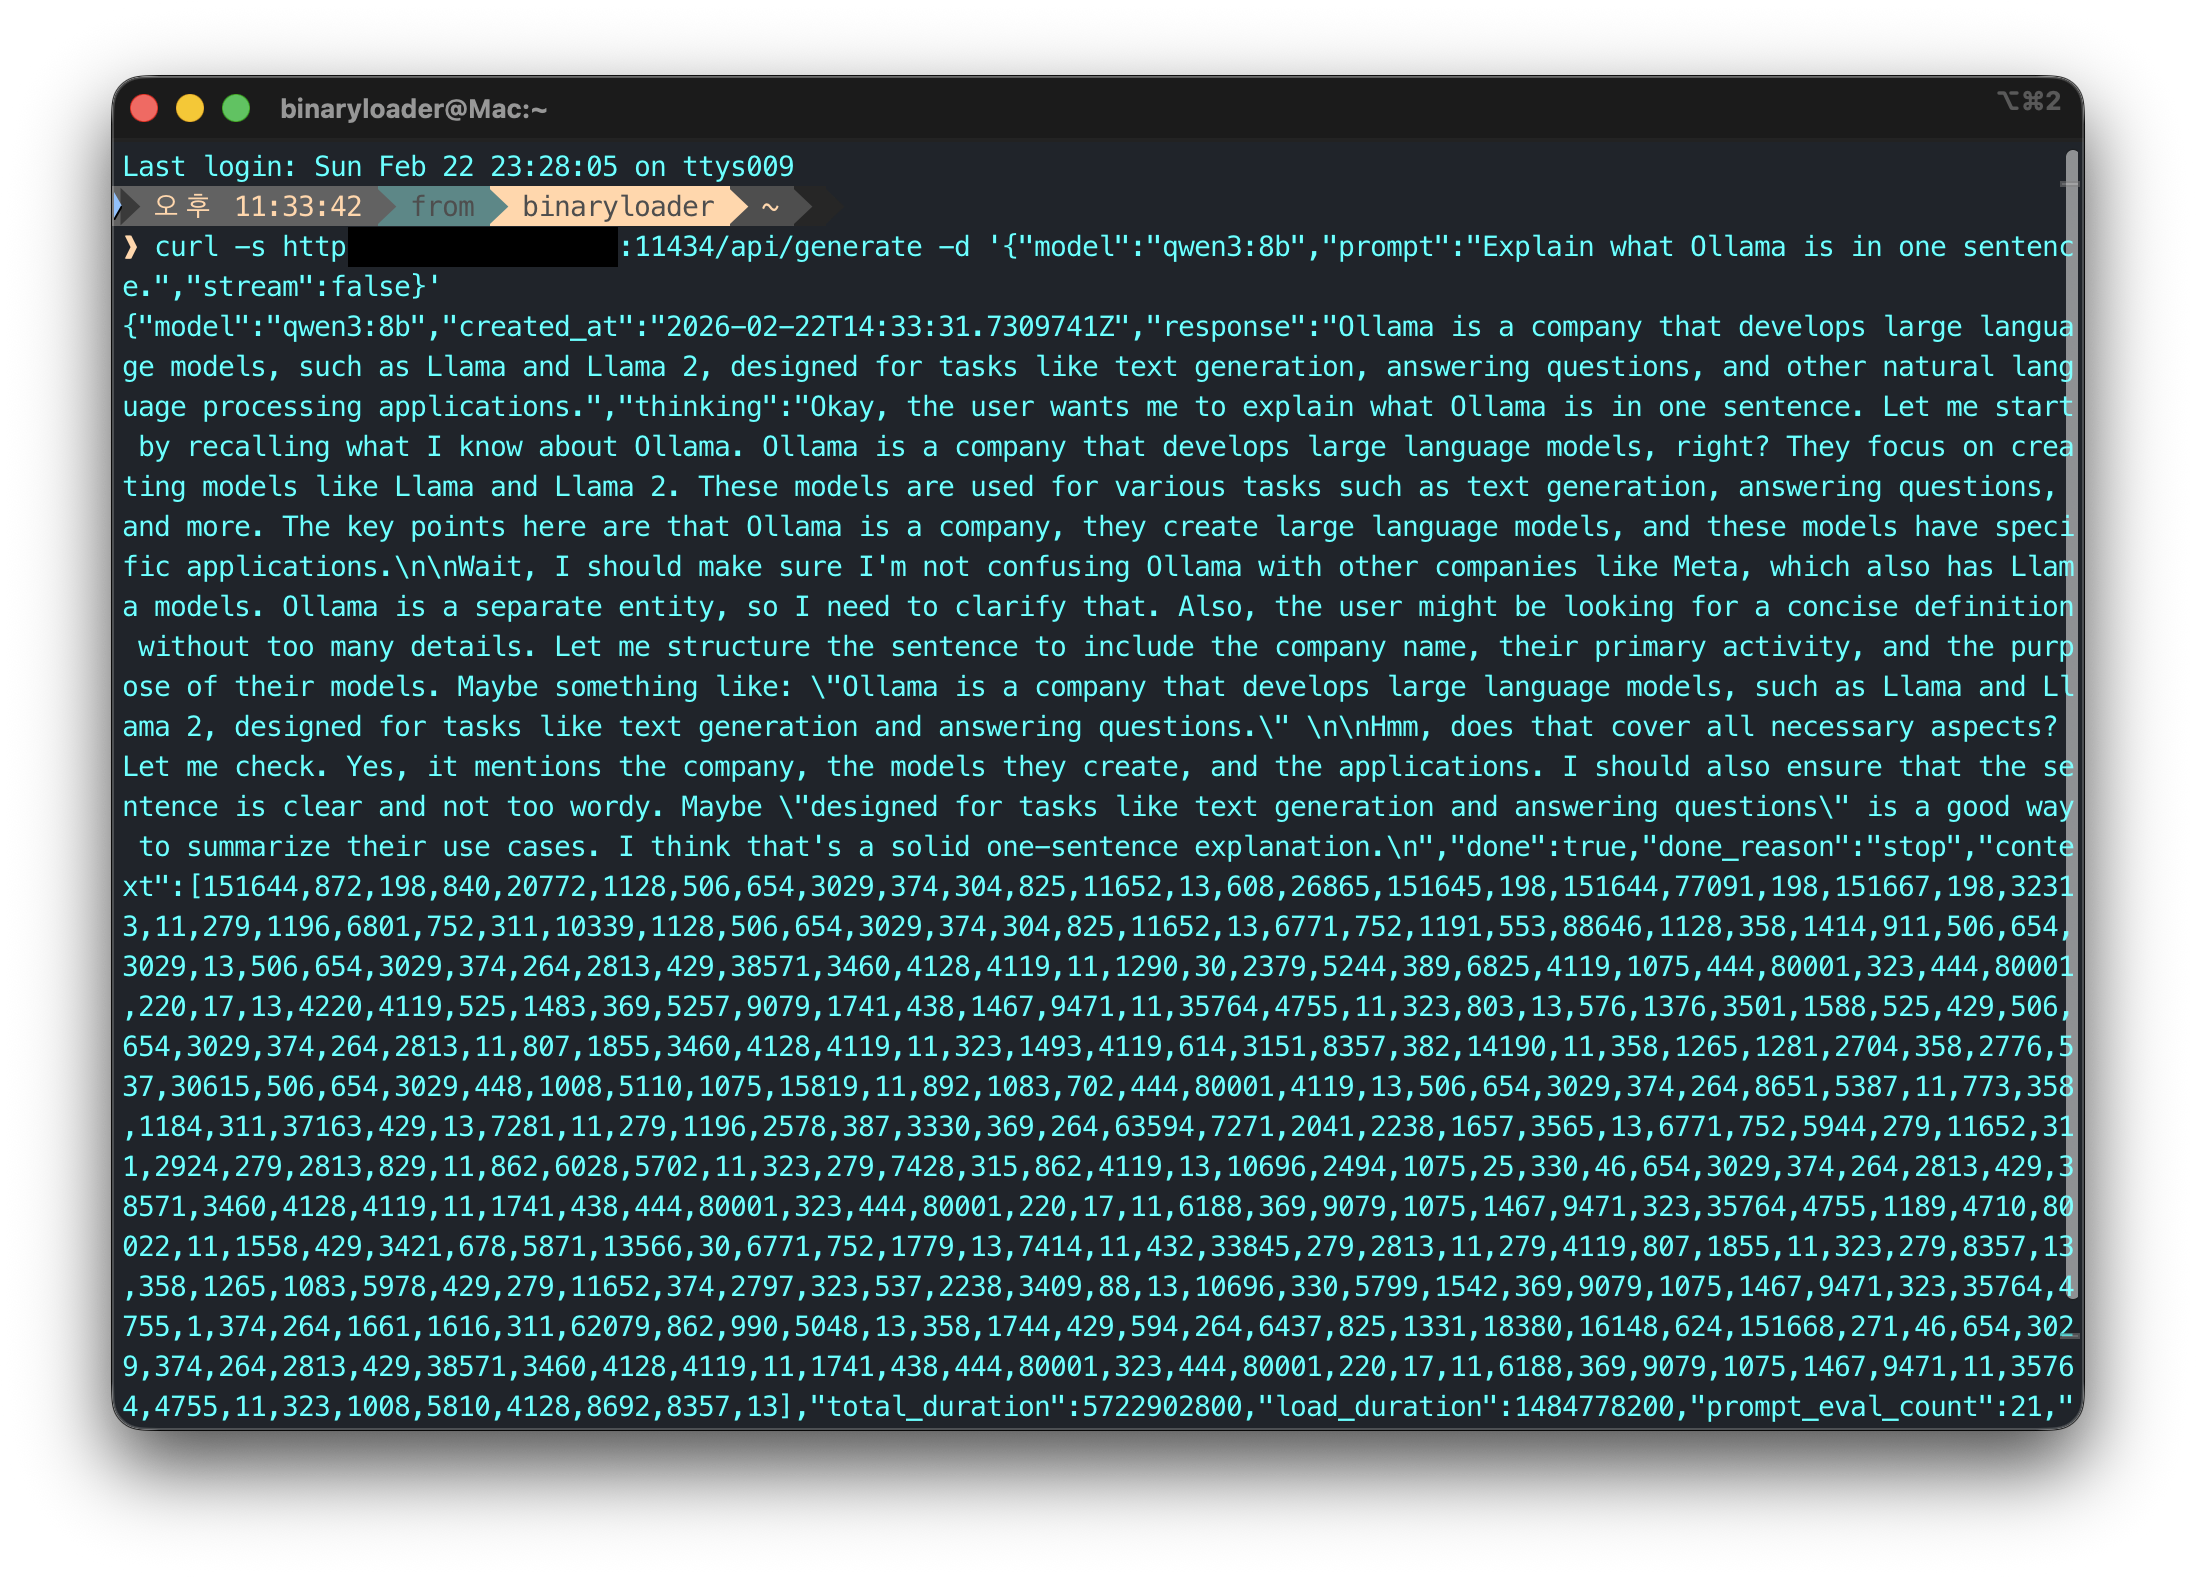The image size is (2196, 1578).
Task: Click the teal "from" prompt segment
Action: (443, 207)
